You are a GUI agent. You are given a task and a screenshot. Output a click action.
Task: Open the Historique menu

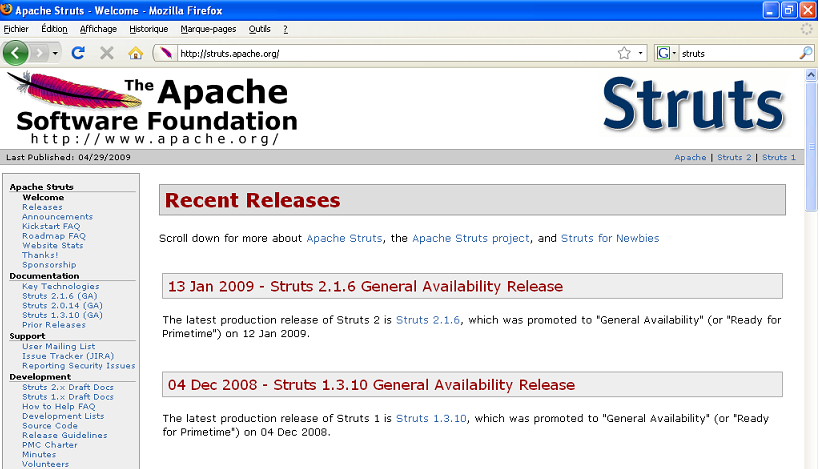[x=149, y=29]
